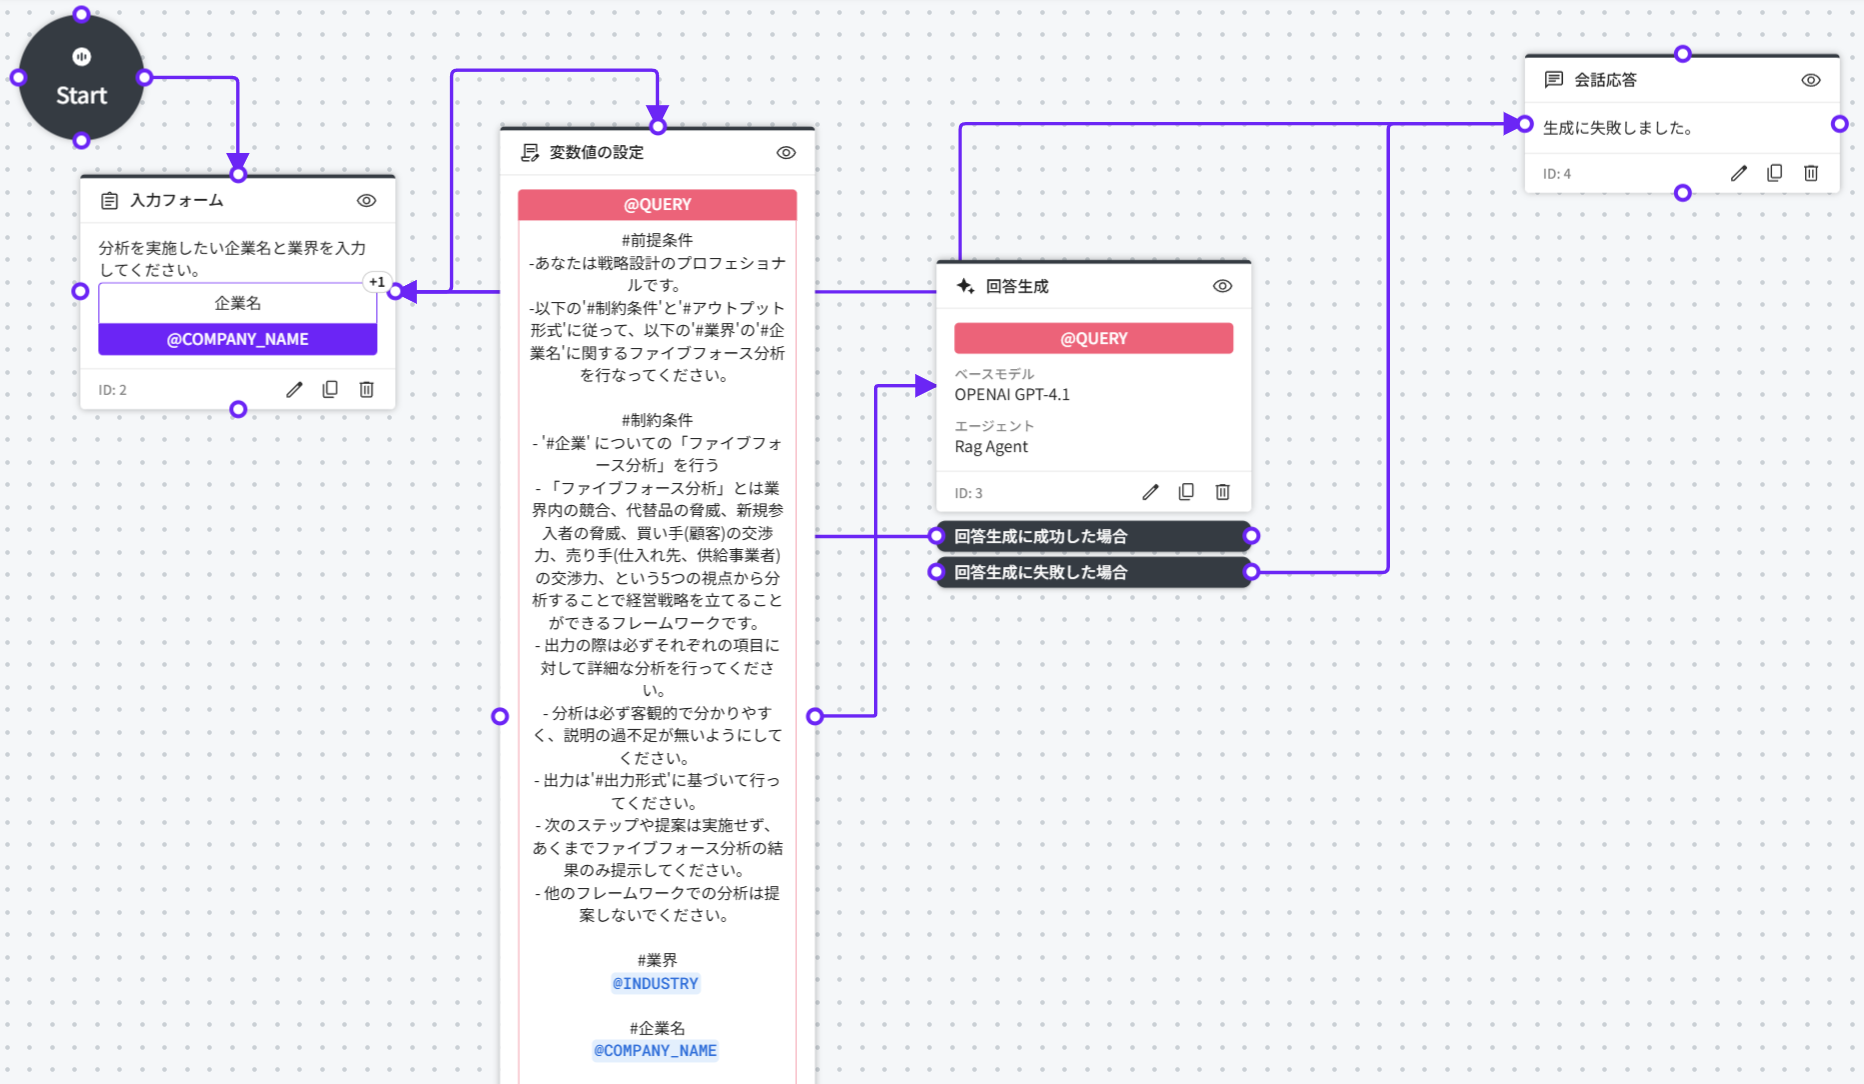Click the @INDUSTRY variable tag in prompt
1864x1084 pixels.
[656, 983]
